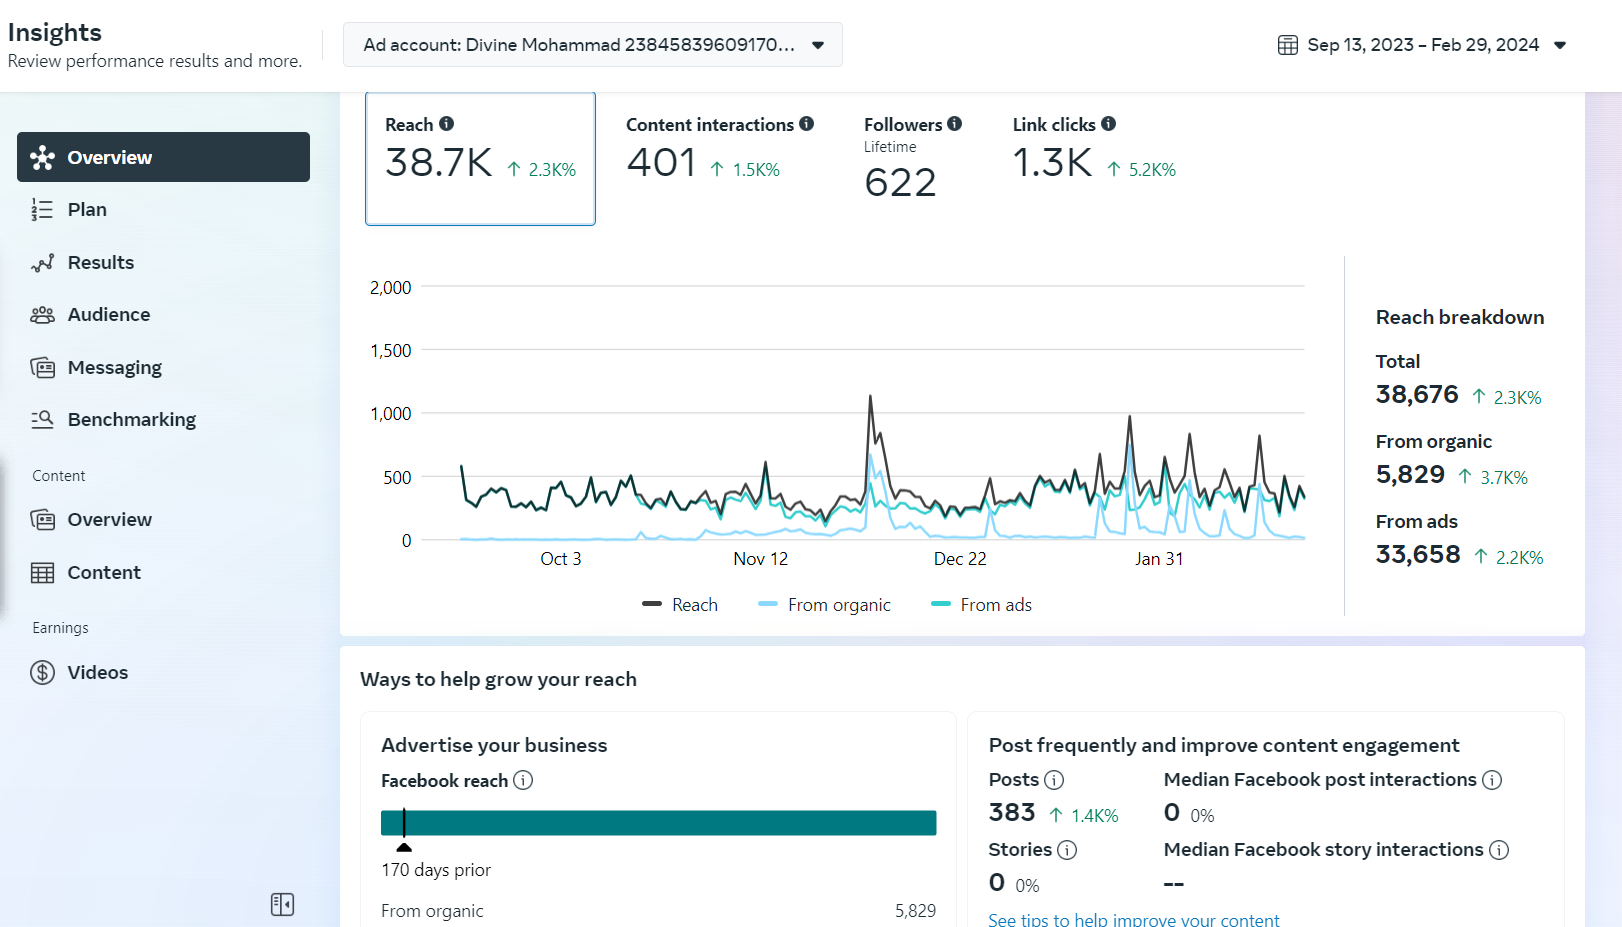Expand the date range dropdown arrow
1622x927 pixels.
coord(1560,45)
